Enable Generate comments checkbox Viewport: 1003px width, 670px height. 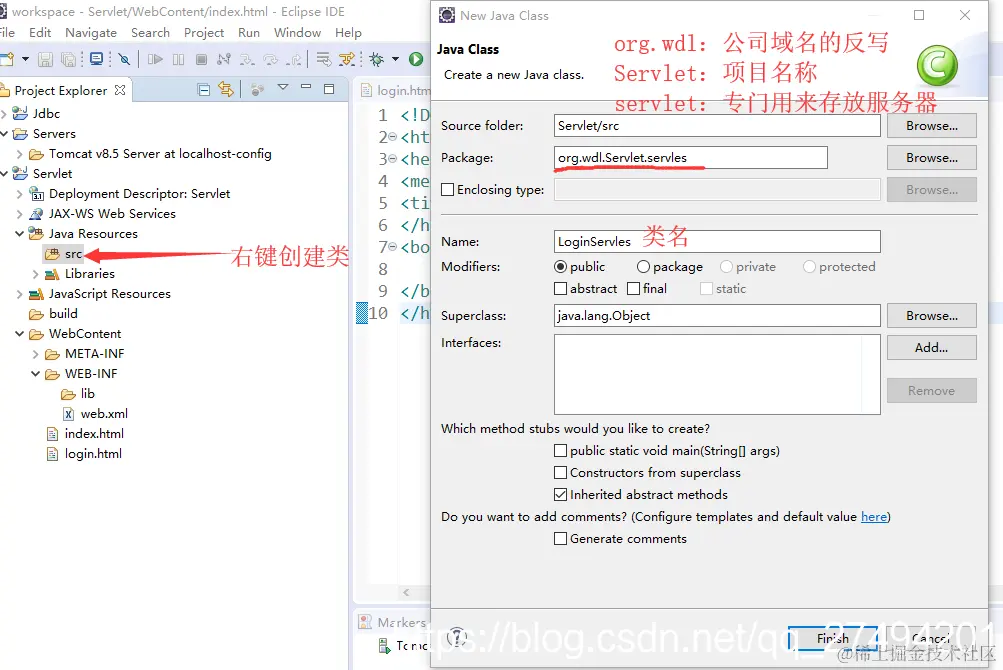(560, 539)
